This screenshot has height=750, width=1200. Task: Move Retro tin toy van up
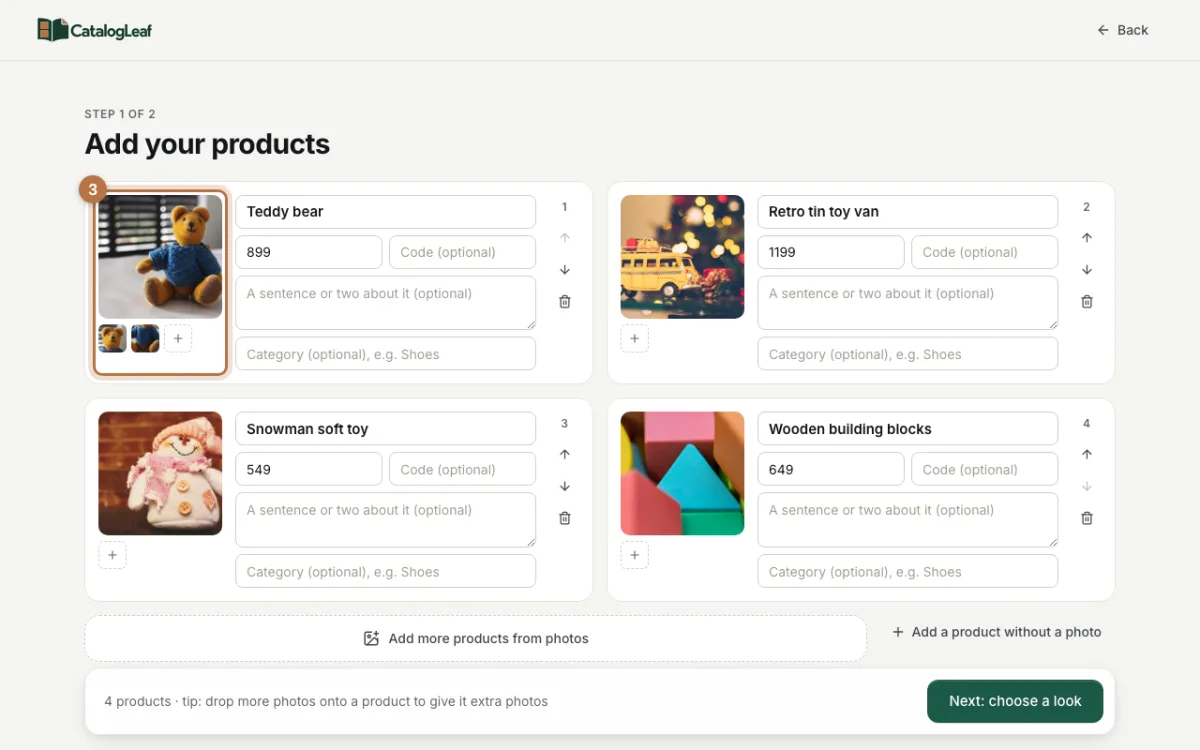point(1087,238)
